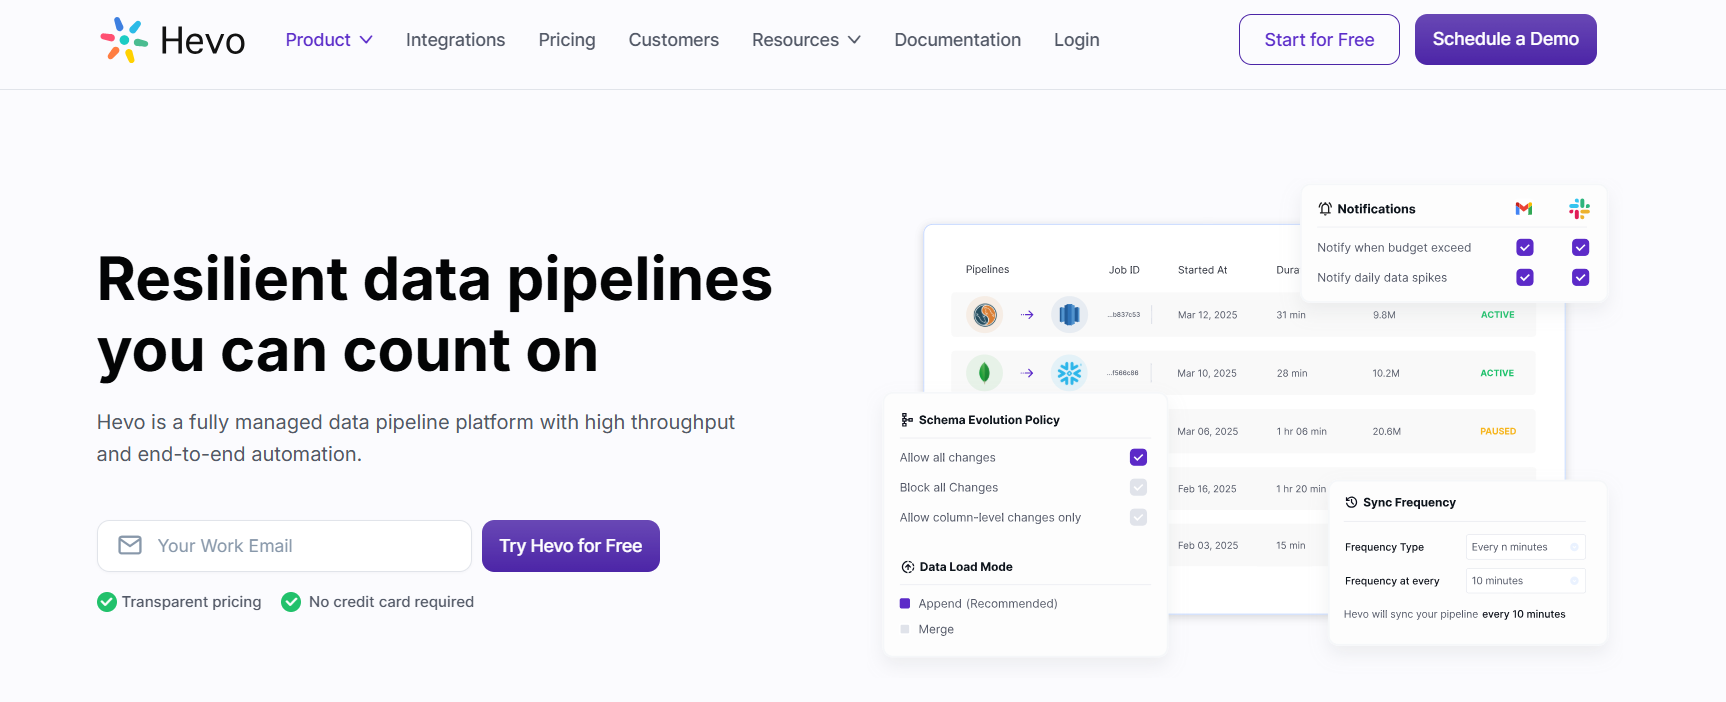Screen dimensions: 1726x702
Task: Click the ACTIVE status for Mar 12, 2025
Action: click(1497, 315)
